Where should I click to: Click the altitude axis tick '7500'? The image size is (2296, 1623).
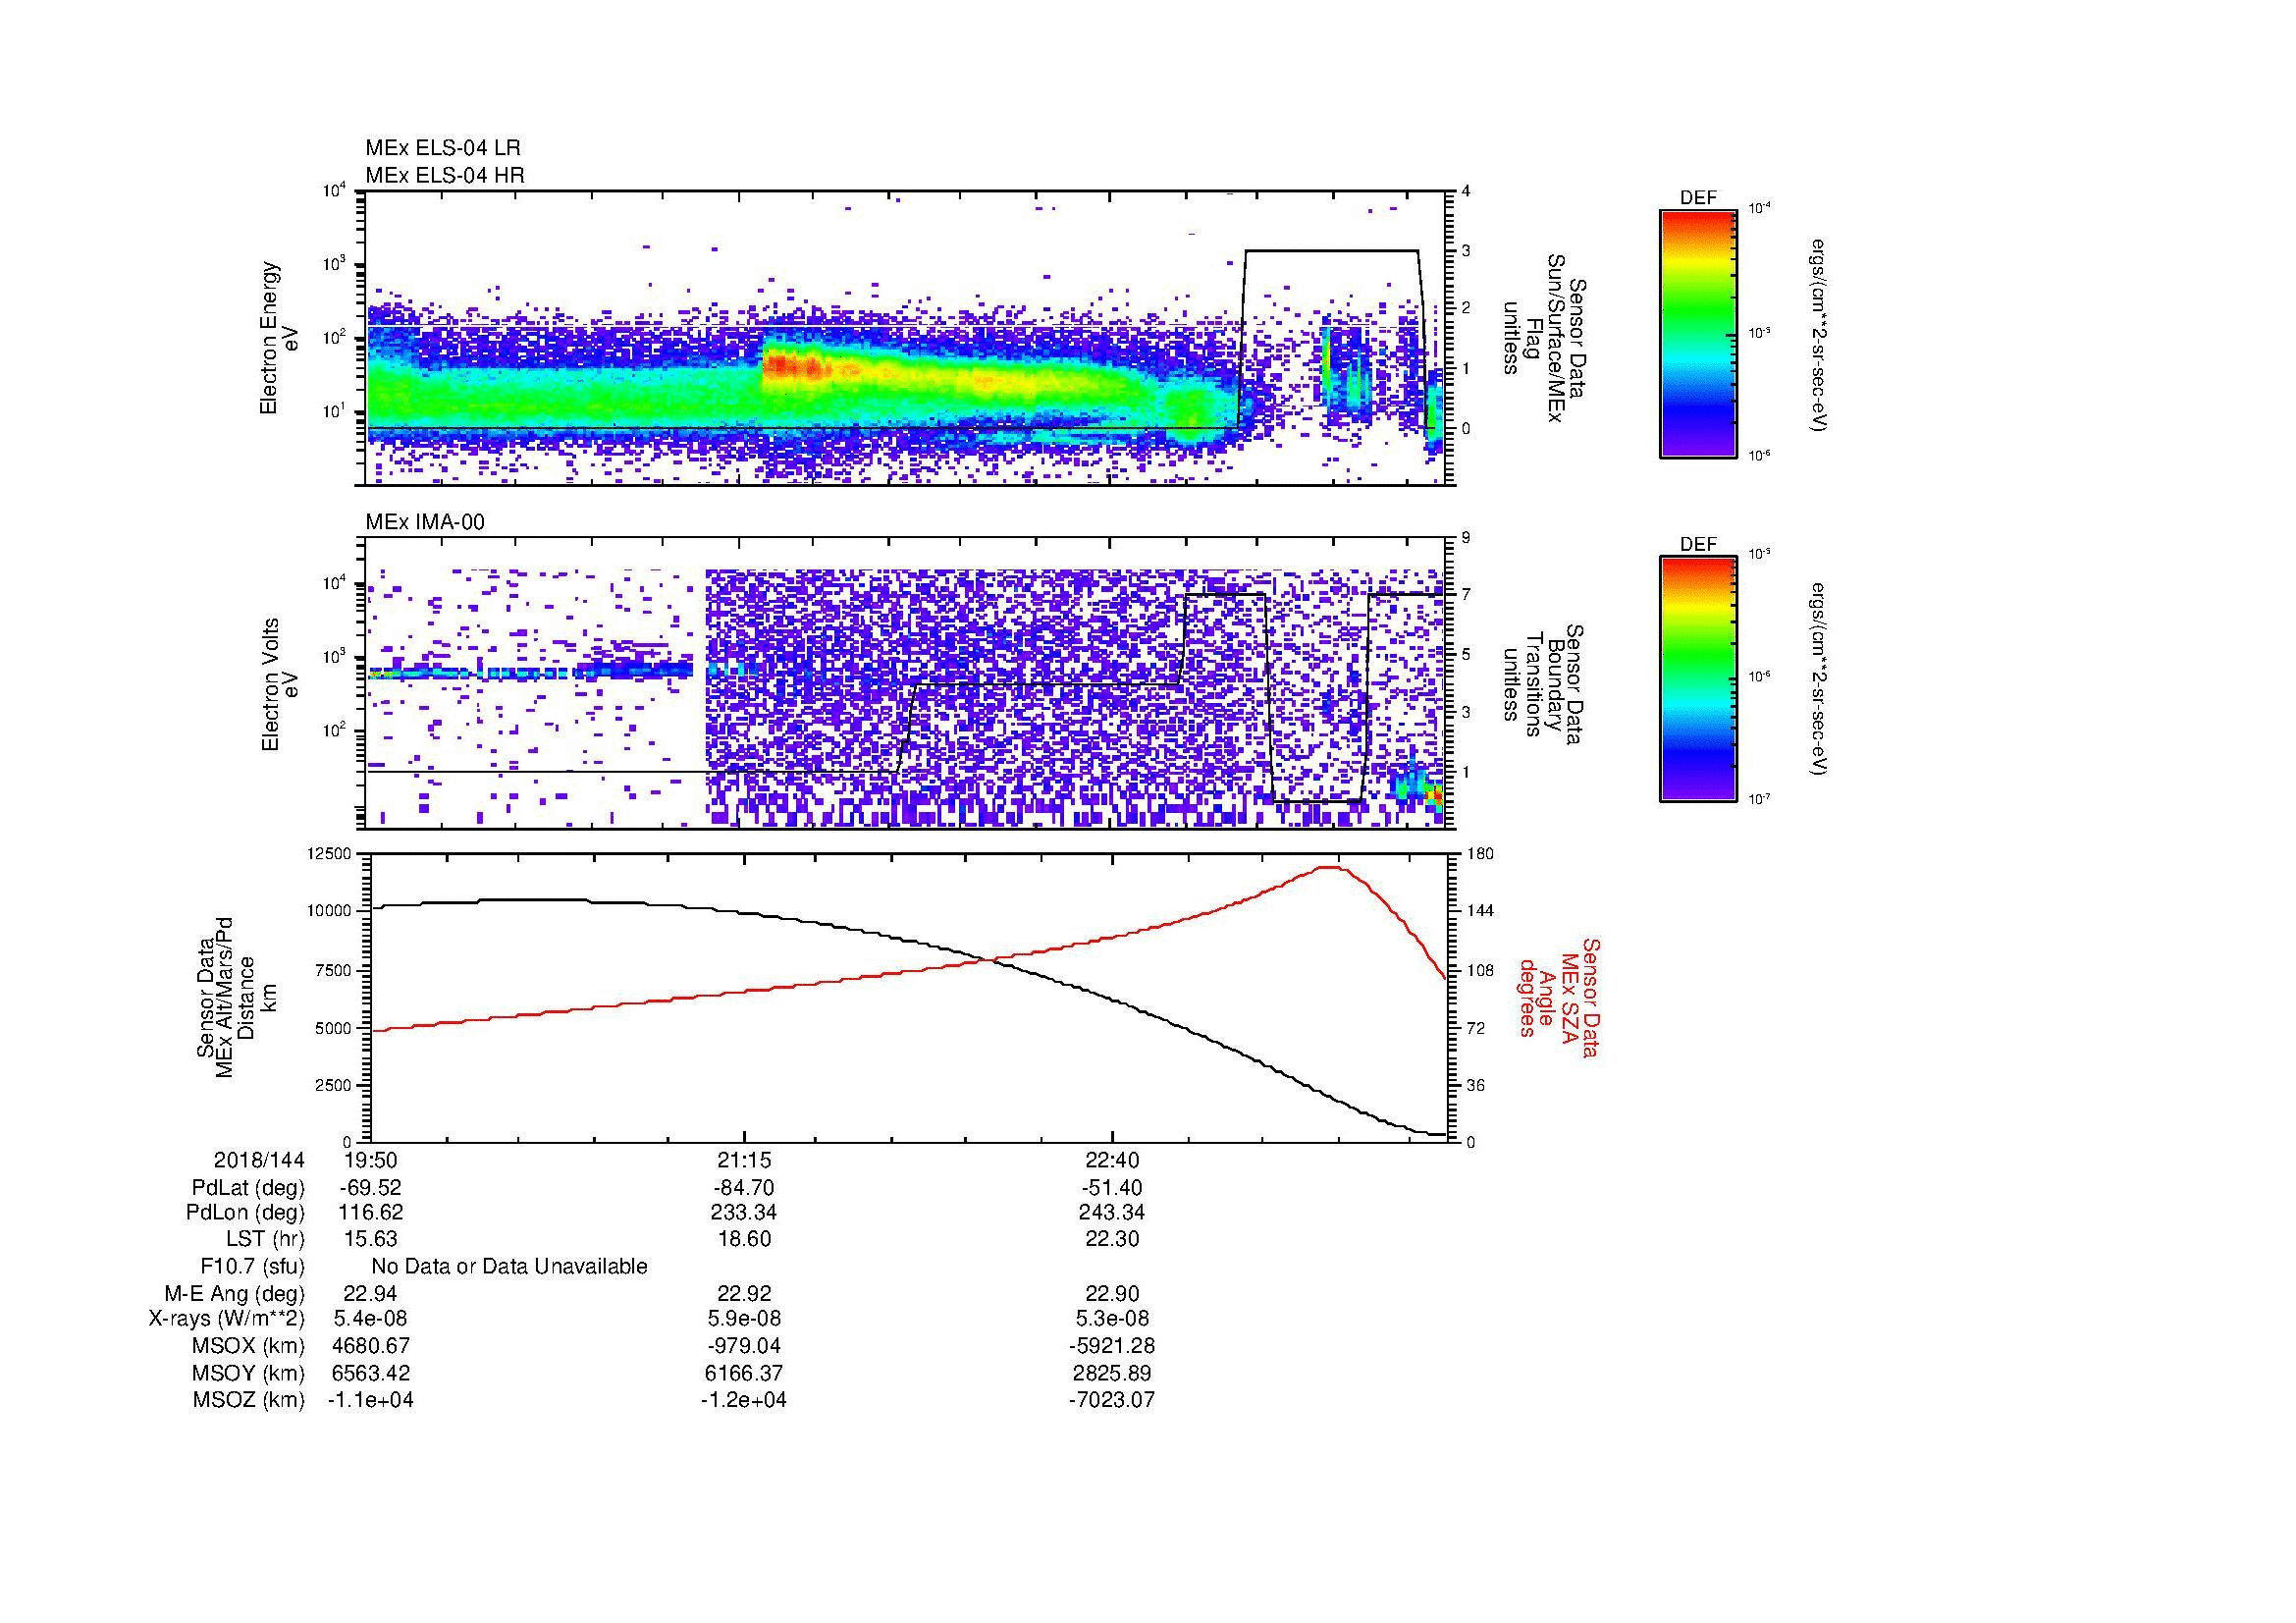pyautogui.click(x=334, y=970)
